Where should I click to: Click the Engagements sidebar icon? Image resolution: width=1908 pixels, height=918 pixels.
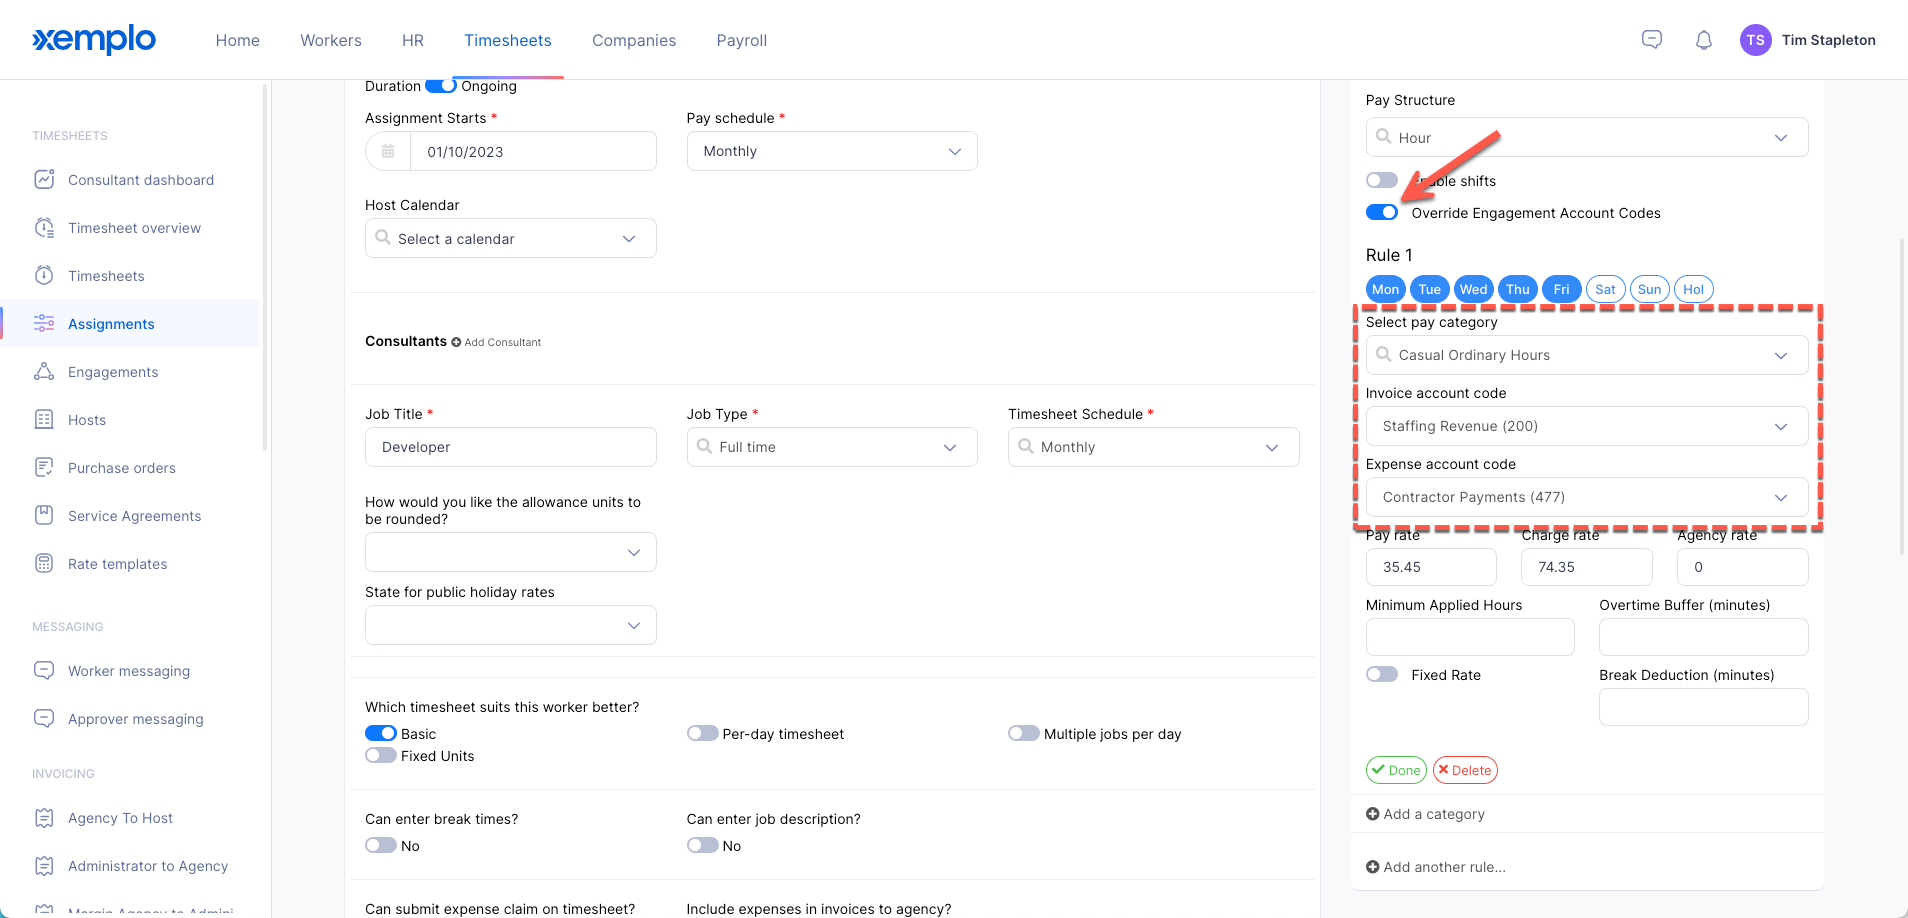click(44, 372)
